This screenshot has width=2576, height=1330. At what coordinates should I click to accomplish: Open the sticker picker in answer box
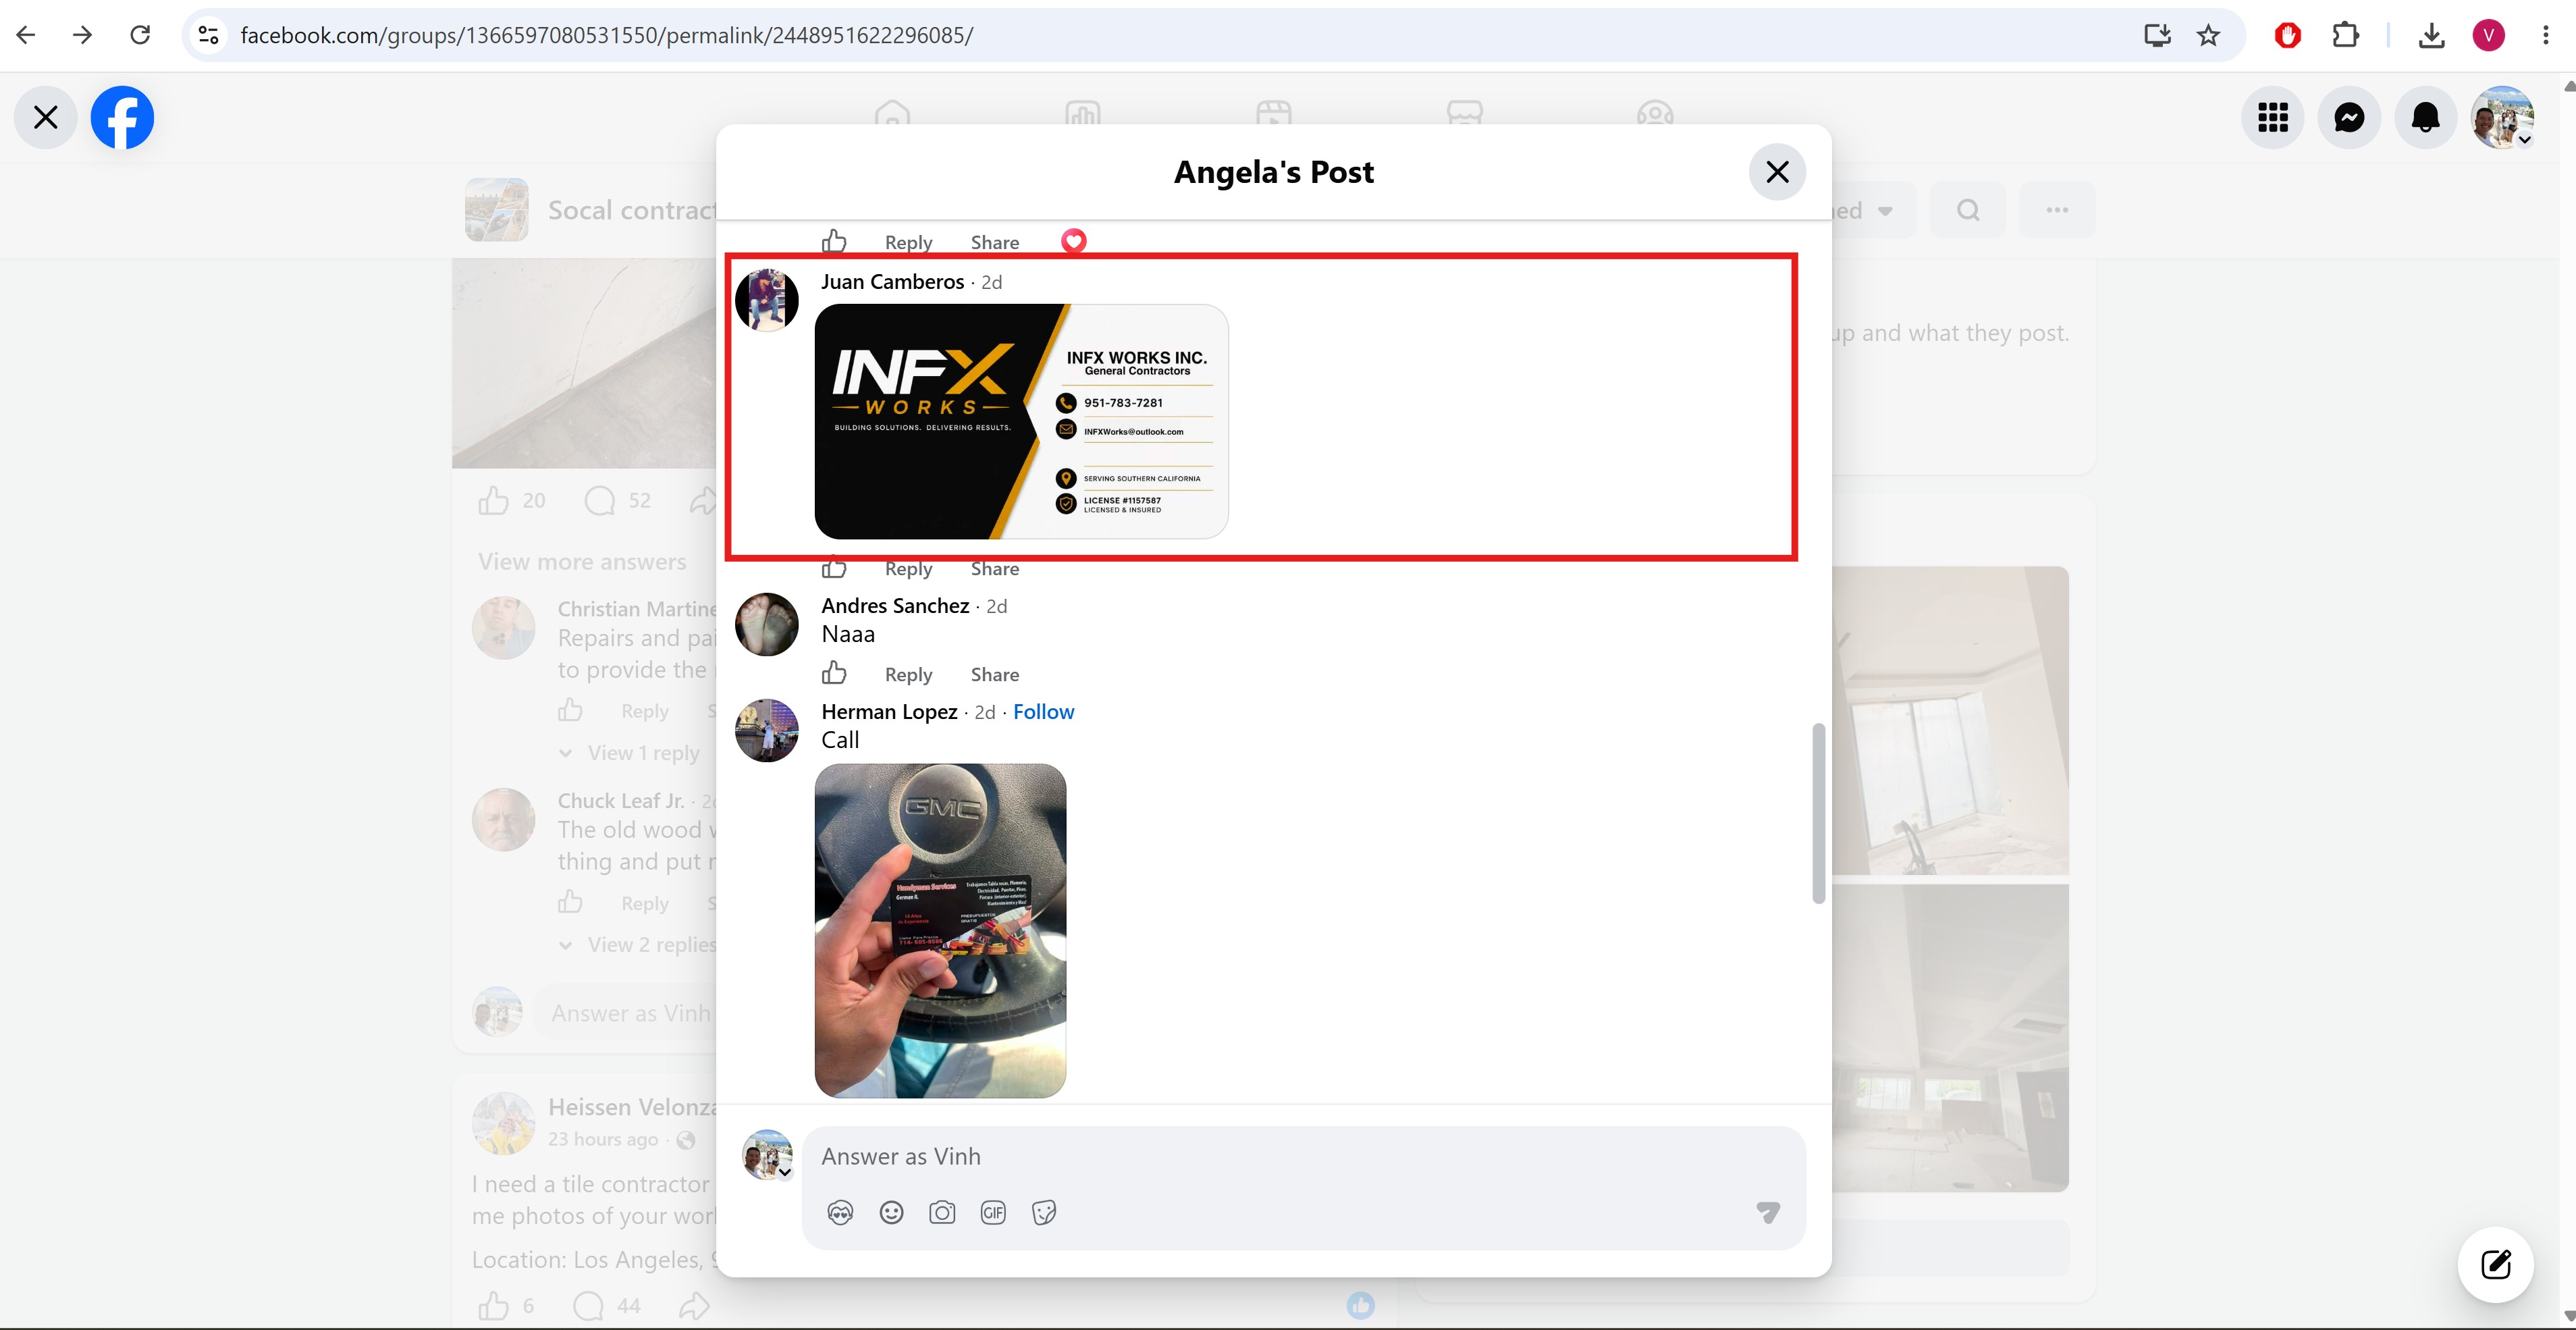[1044, 1213]
